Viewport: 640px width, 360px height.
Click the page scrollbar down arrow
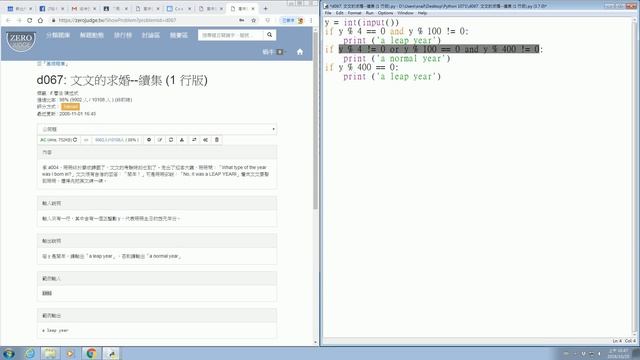tap(315, 342)
